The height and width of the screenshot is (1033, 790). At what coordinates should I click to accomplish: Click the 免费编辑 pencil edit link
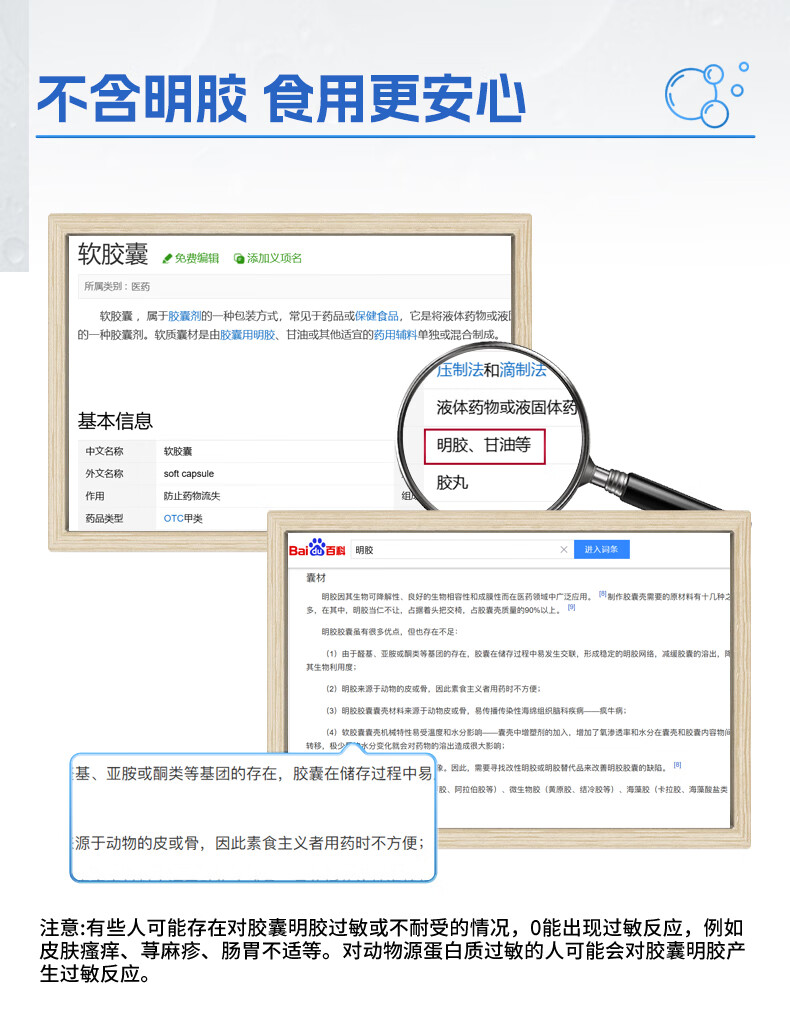coord(190,258)
